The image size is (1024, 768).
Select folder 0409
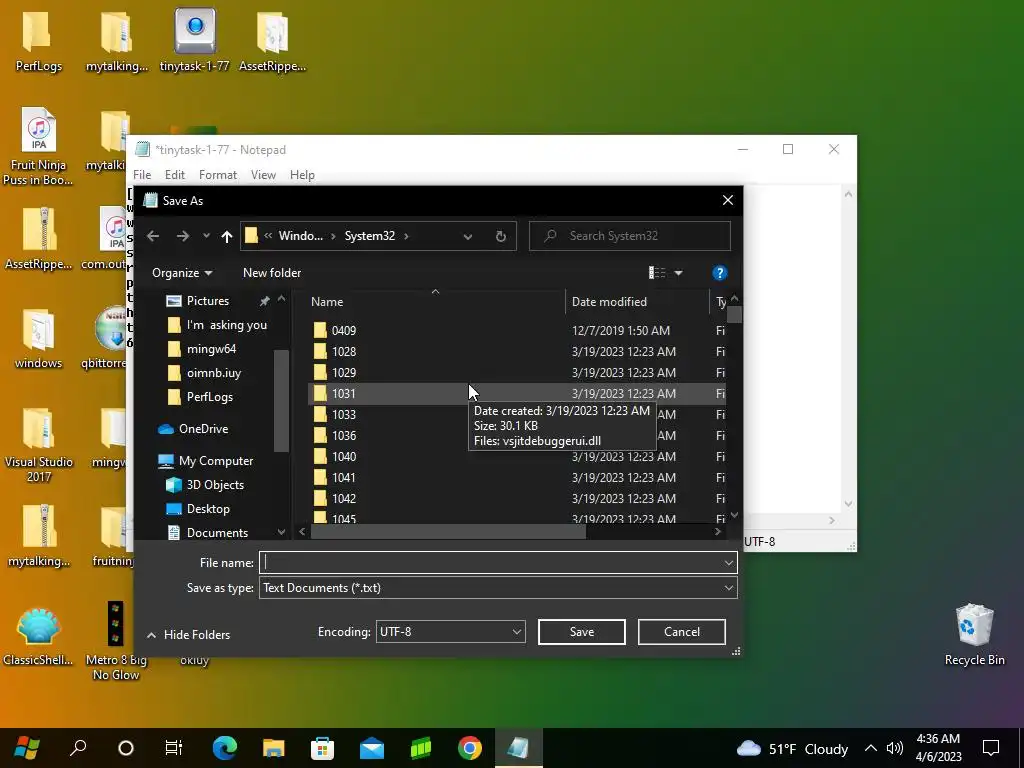pos(344,330)
